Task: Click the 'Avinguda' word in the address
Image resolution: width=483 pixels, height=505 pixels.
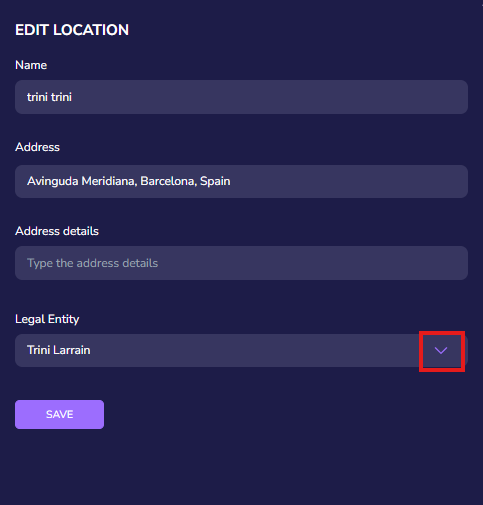Action: point(53,181)
